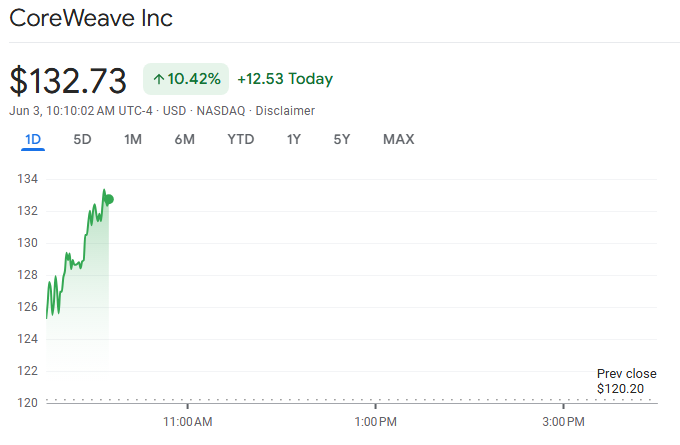
Task: Select the MAX time range
Action: point(398,139)
